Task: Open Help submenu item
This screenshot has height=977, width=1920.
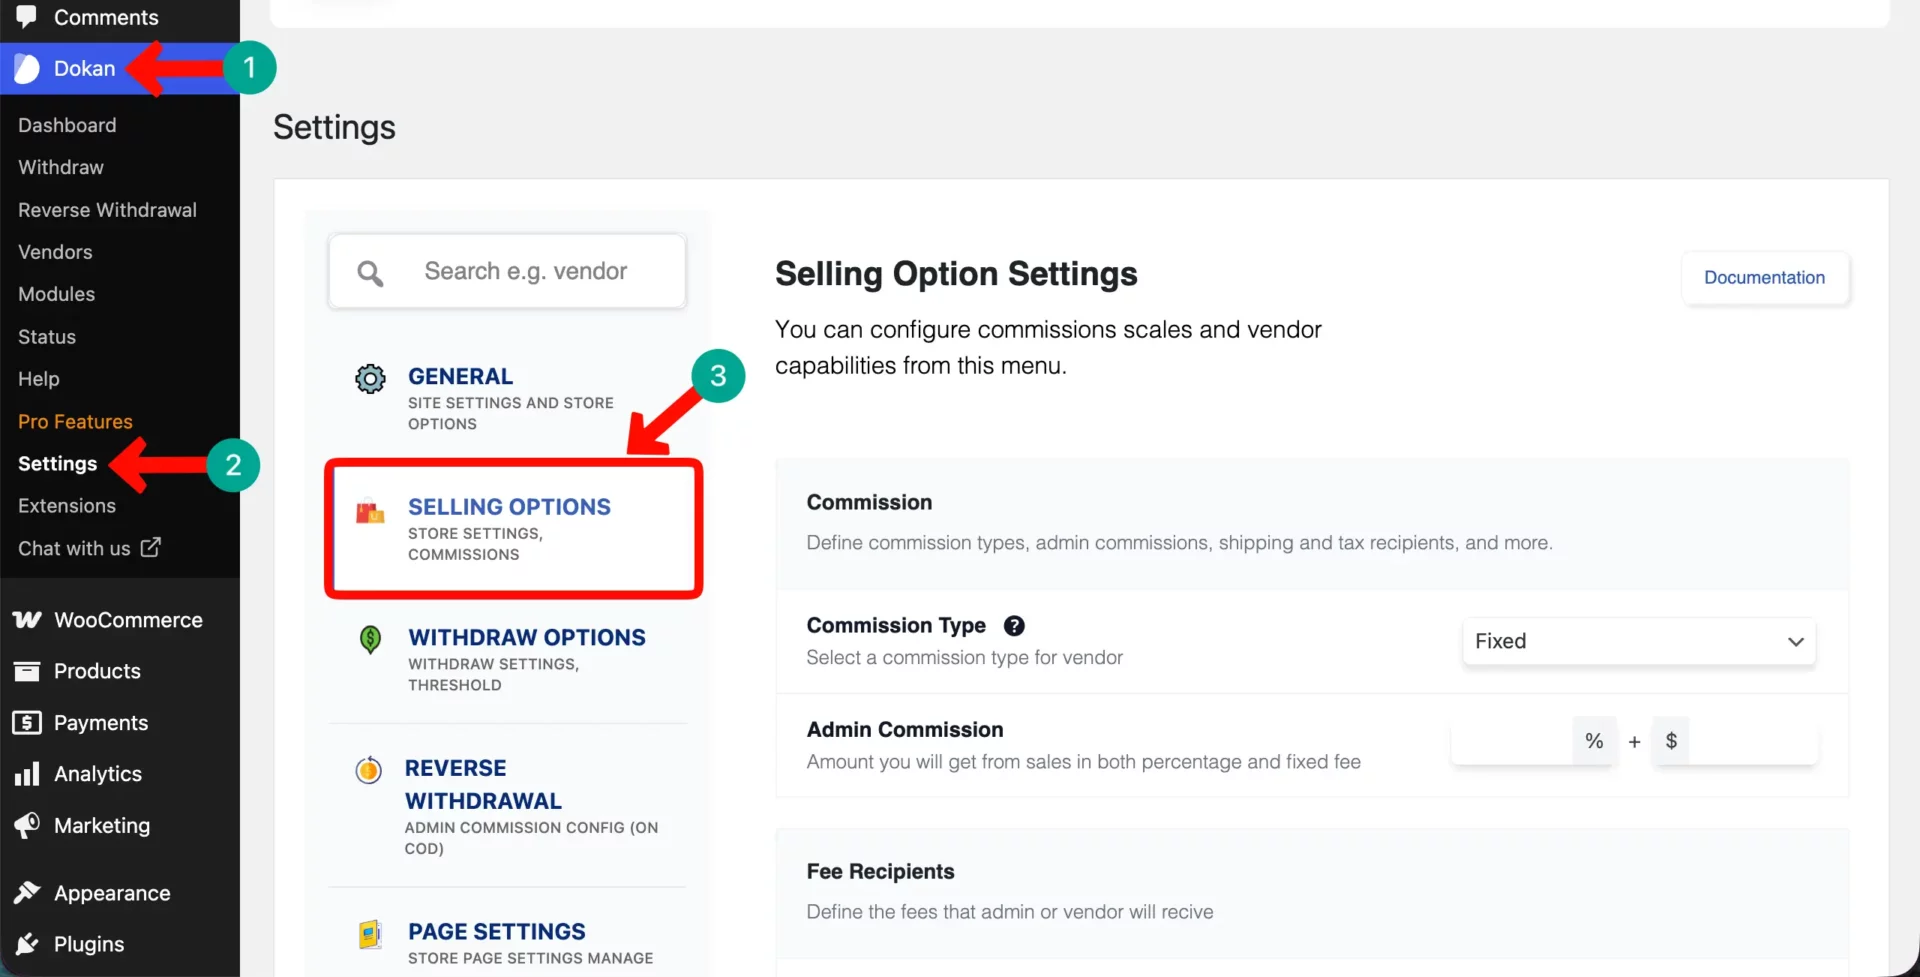Action: click(x=39, y=379)
